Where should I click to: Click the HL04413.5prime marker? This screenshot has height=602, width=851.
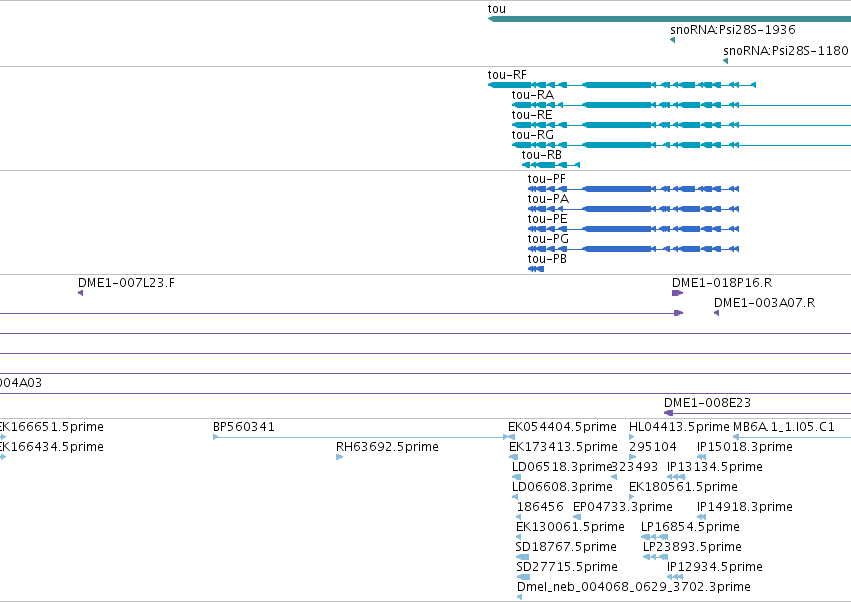(631, 437)
